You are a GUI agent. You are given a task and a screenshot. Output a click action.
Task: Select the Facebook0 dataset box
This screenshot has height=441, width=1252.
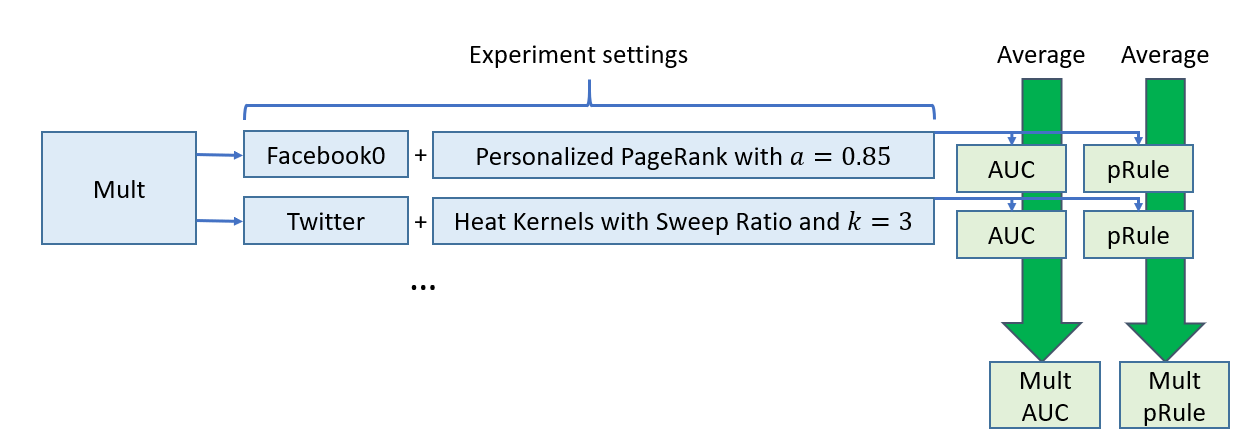pyautogui.click(x=326, y=156)
